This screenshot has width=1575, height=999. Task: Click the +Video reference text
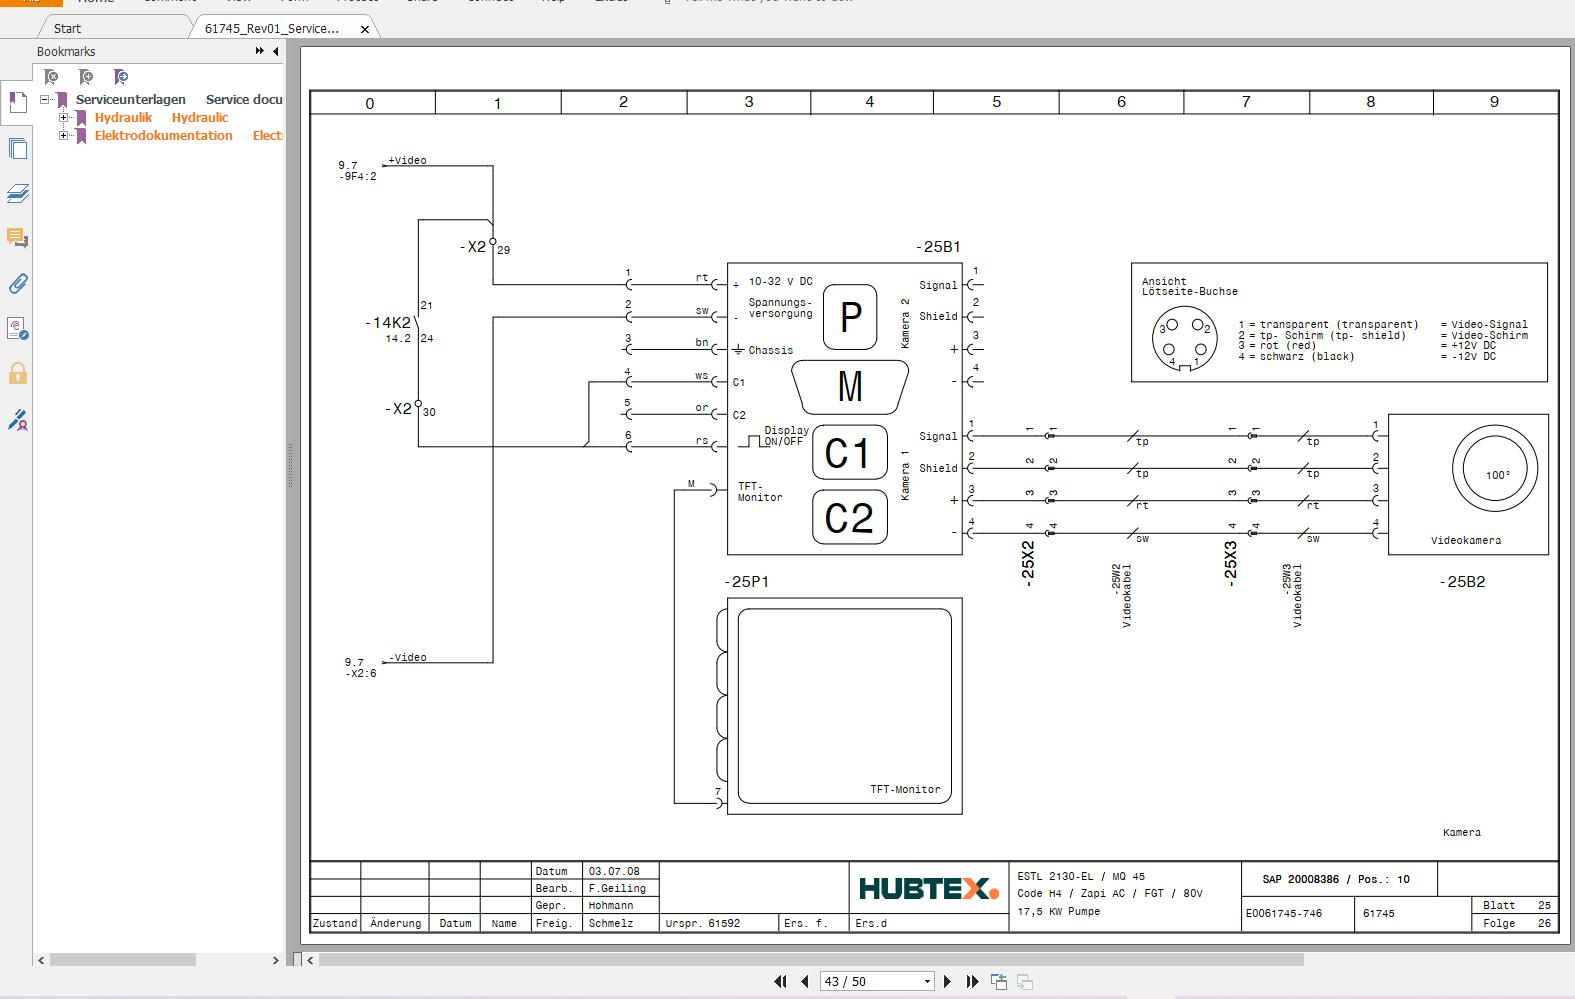click(x=407, y=160)
